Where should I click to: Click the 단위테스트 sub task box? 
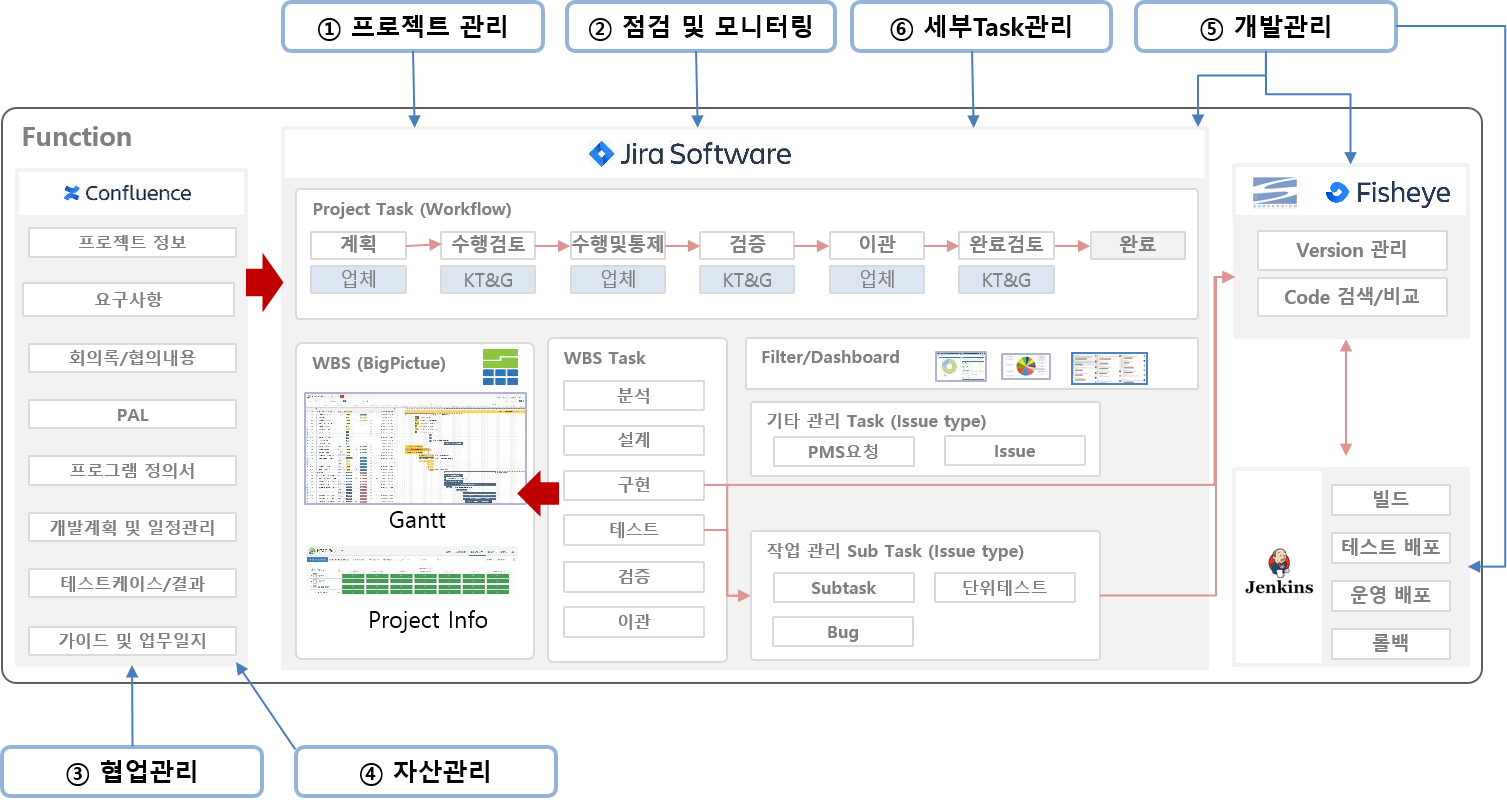pos(1005,588)
